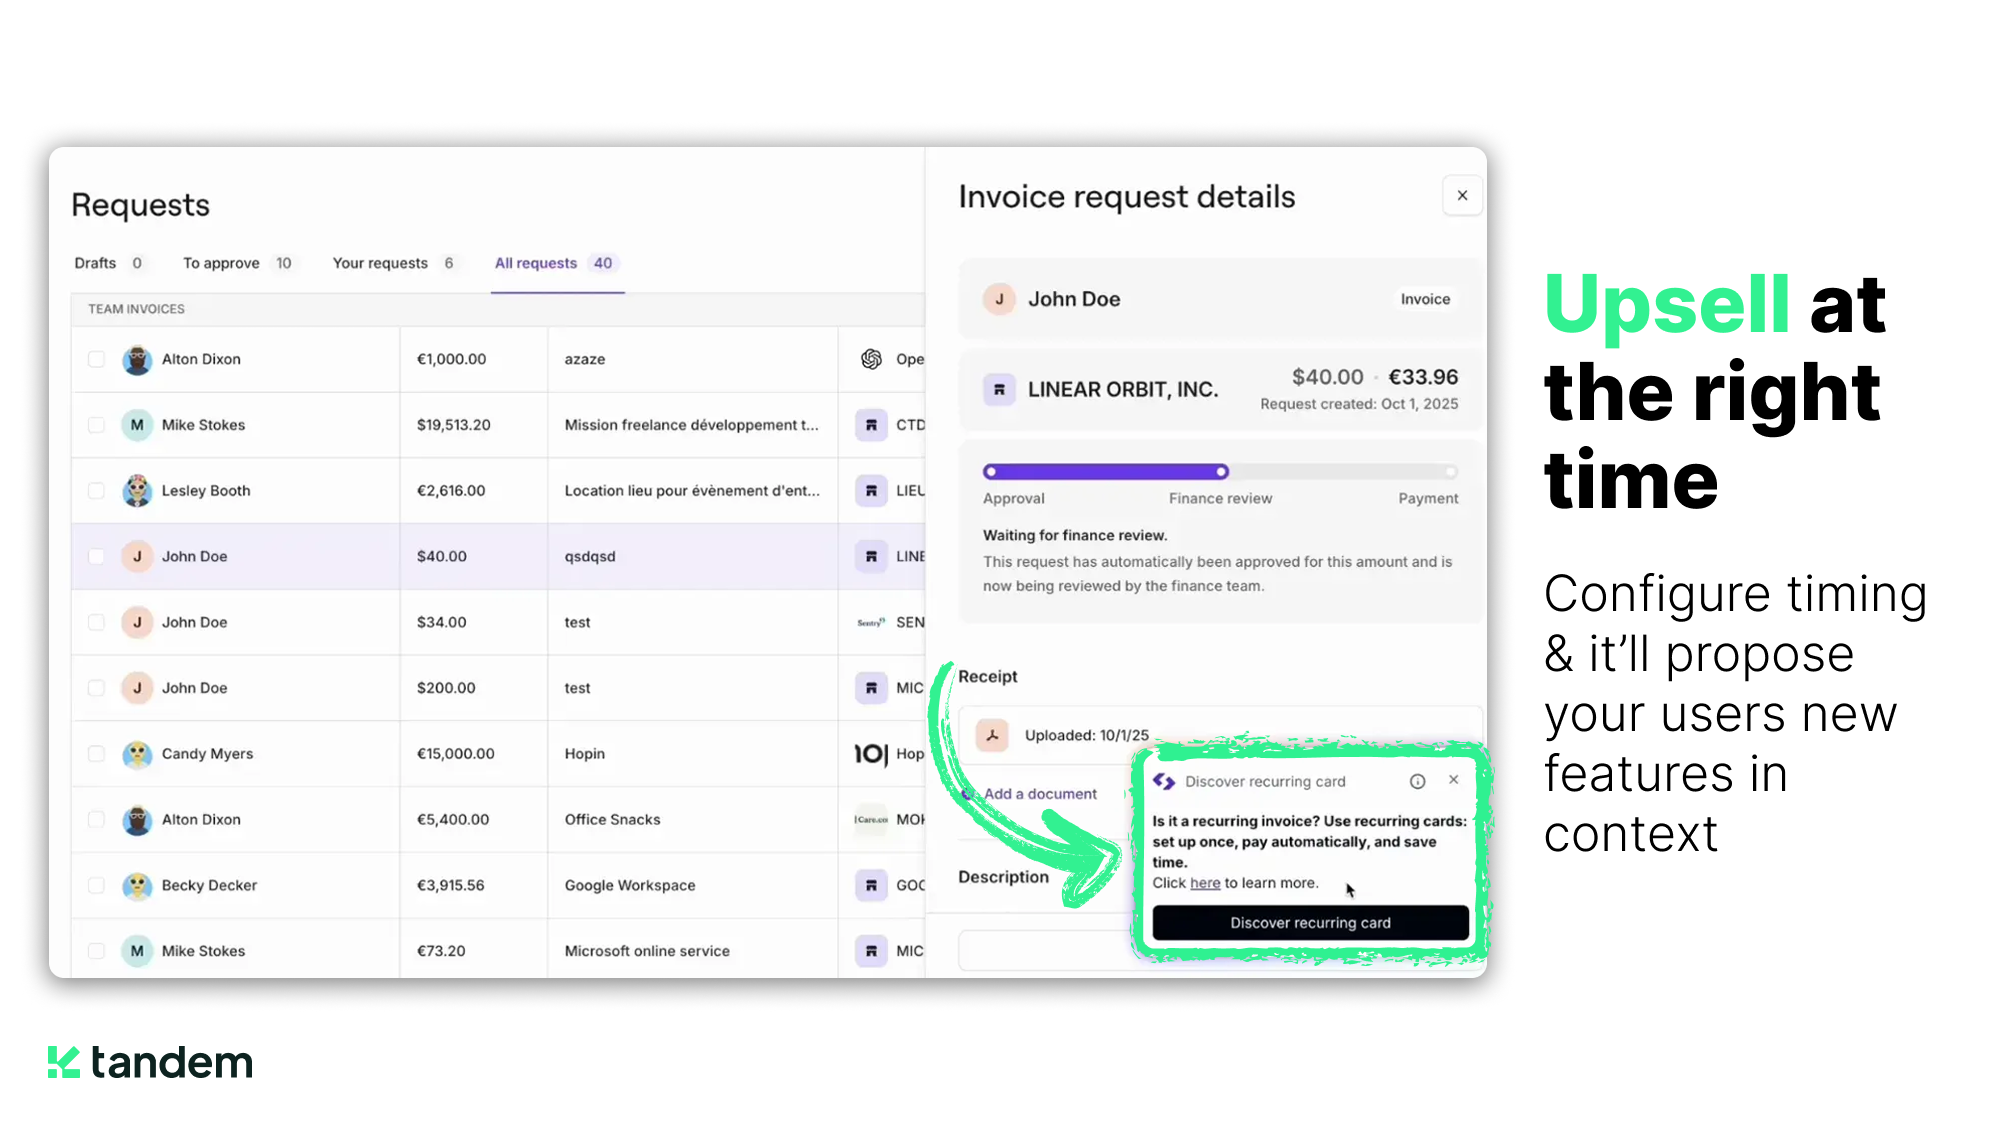2000x1125 pixels.
Task: Click the OpenAI supplier icon in first row
Action: pyautogui.click(x=871, y=359)
